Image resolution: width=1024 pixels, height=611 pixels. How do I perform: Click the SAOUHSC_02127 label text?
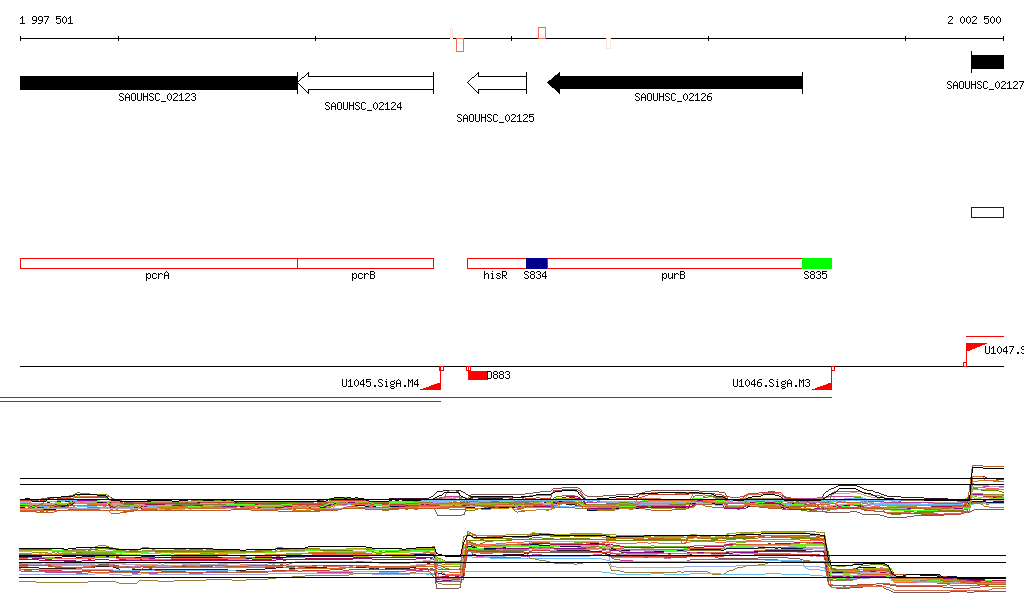(x=985, y=86)
